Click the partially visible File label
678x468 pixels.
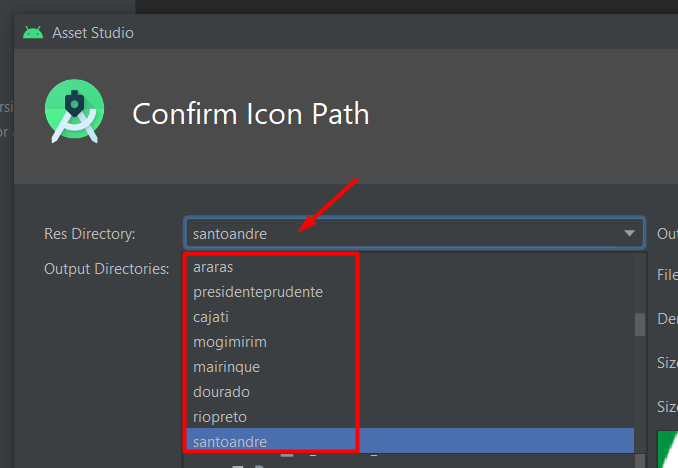point(667,274)
